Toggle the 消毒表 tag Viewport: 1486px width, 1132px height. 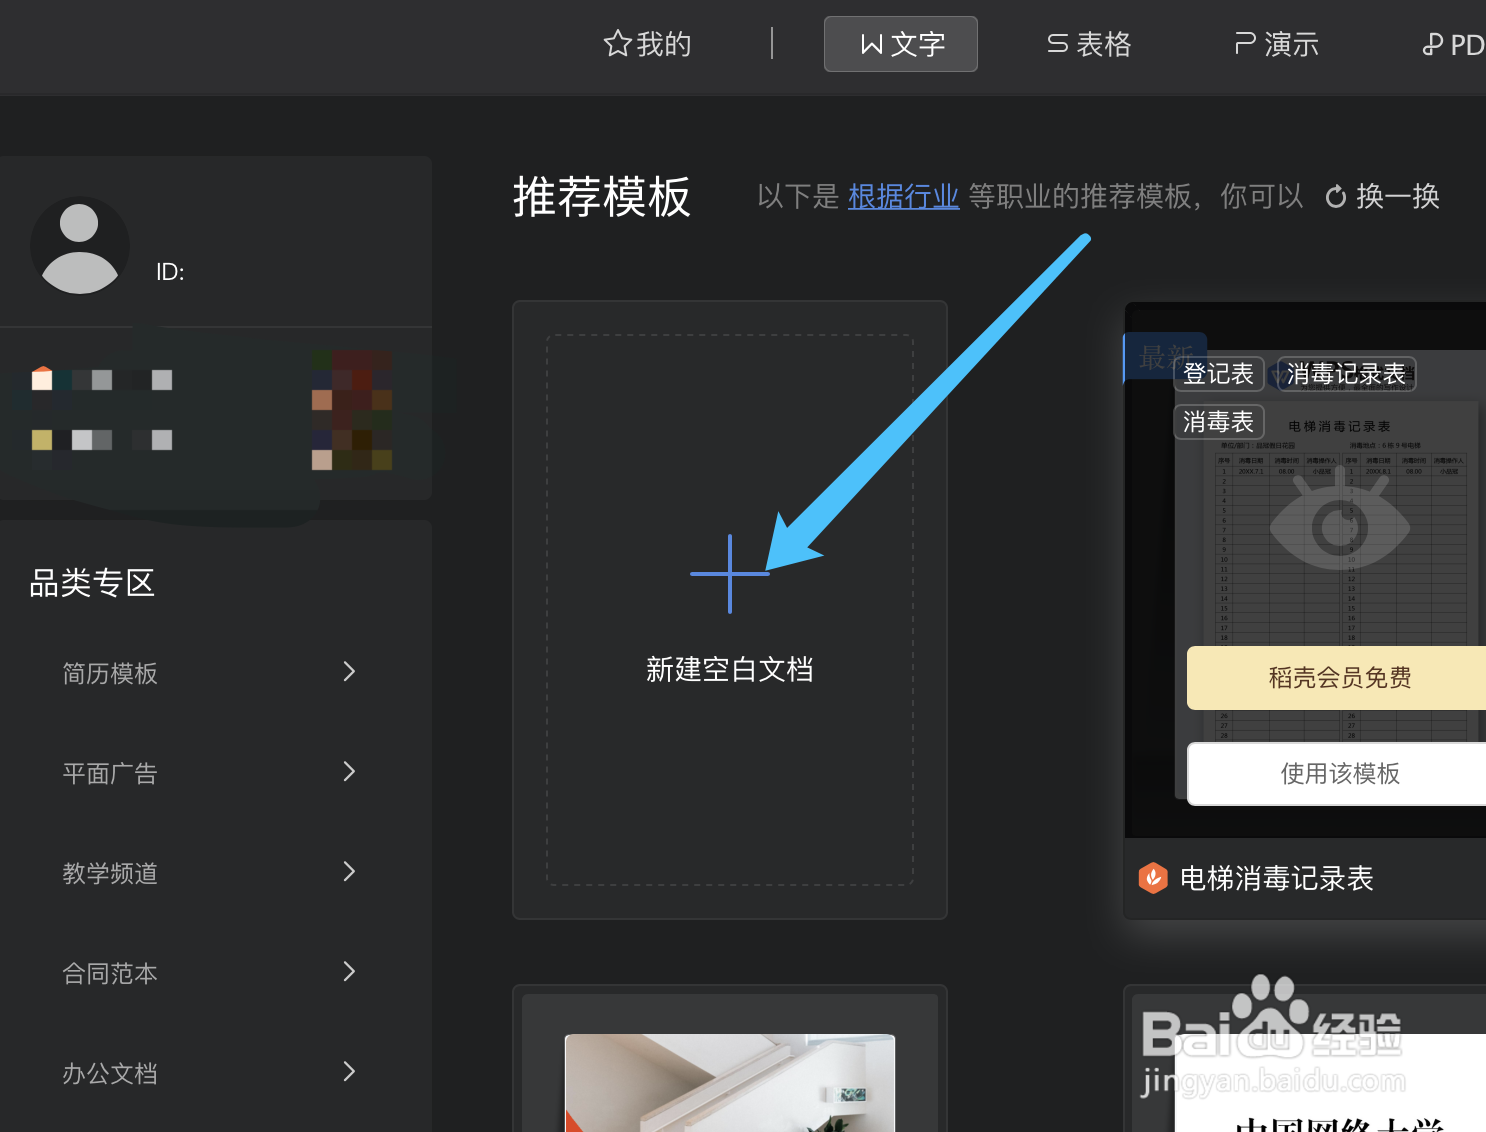click(1218, 421)
